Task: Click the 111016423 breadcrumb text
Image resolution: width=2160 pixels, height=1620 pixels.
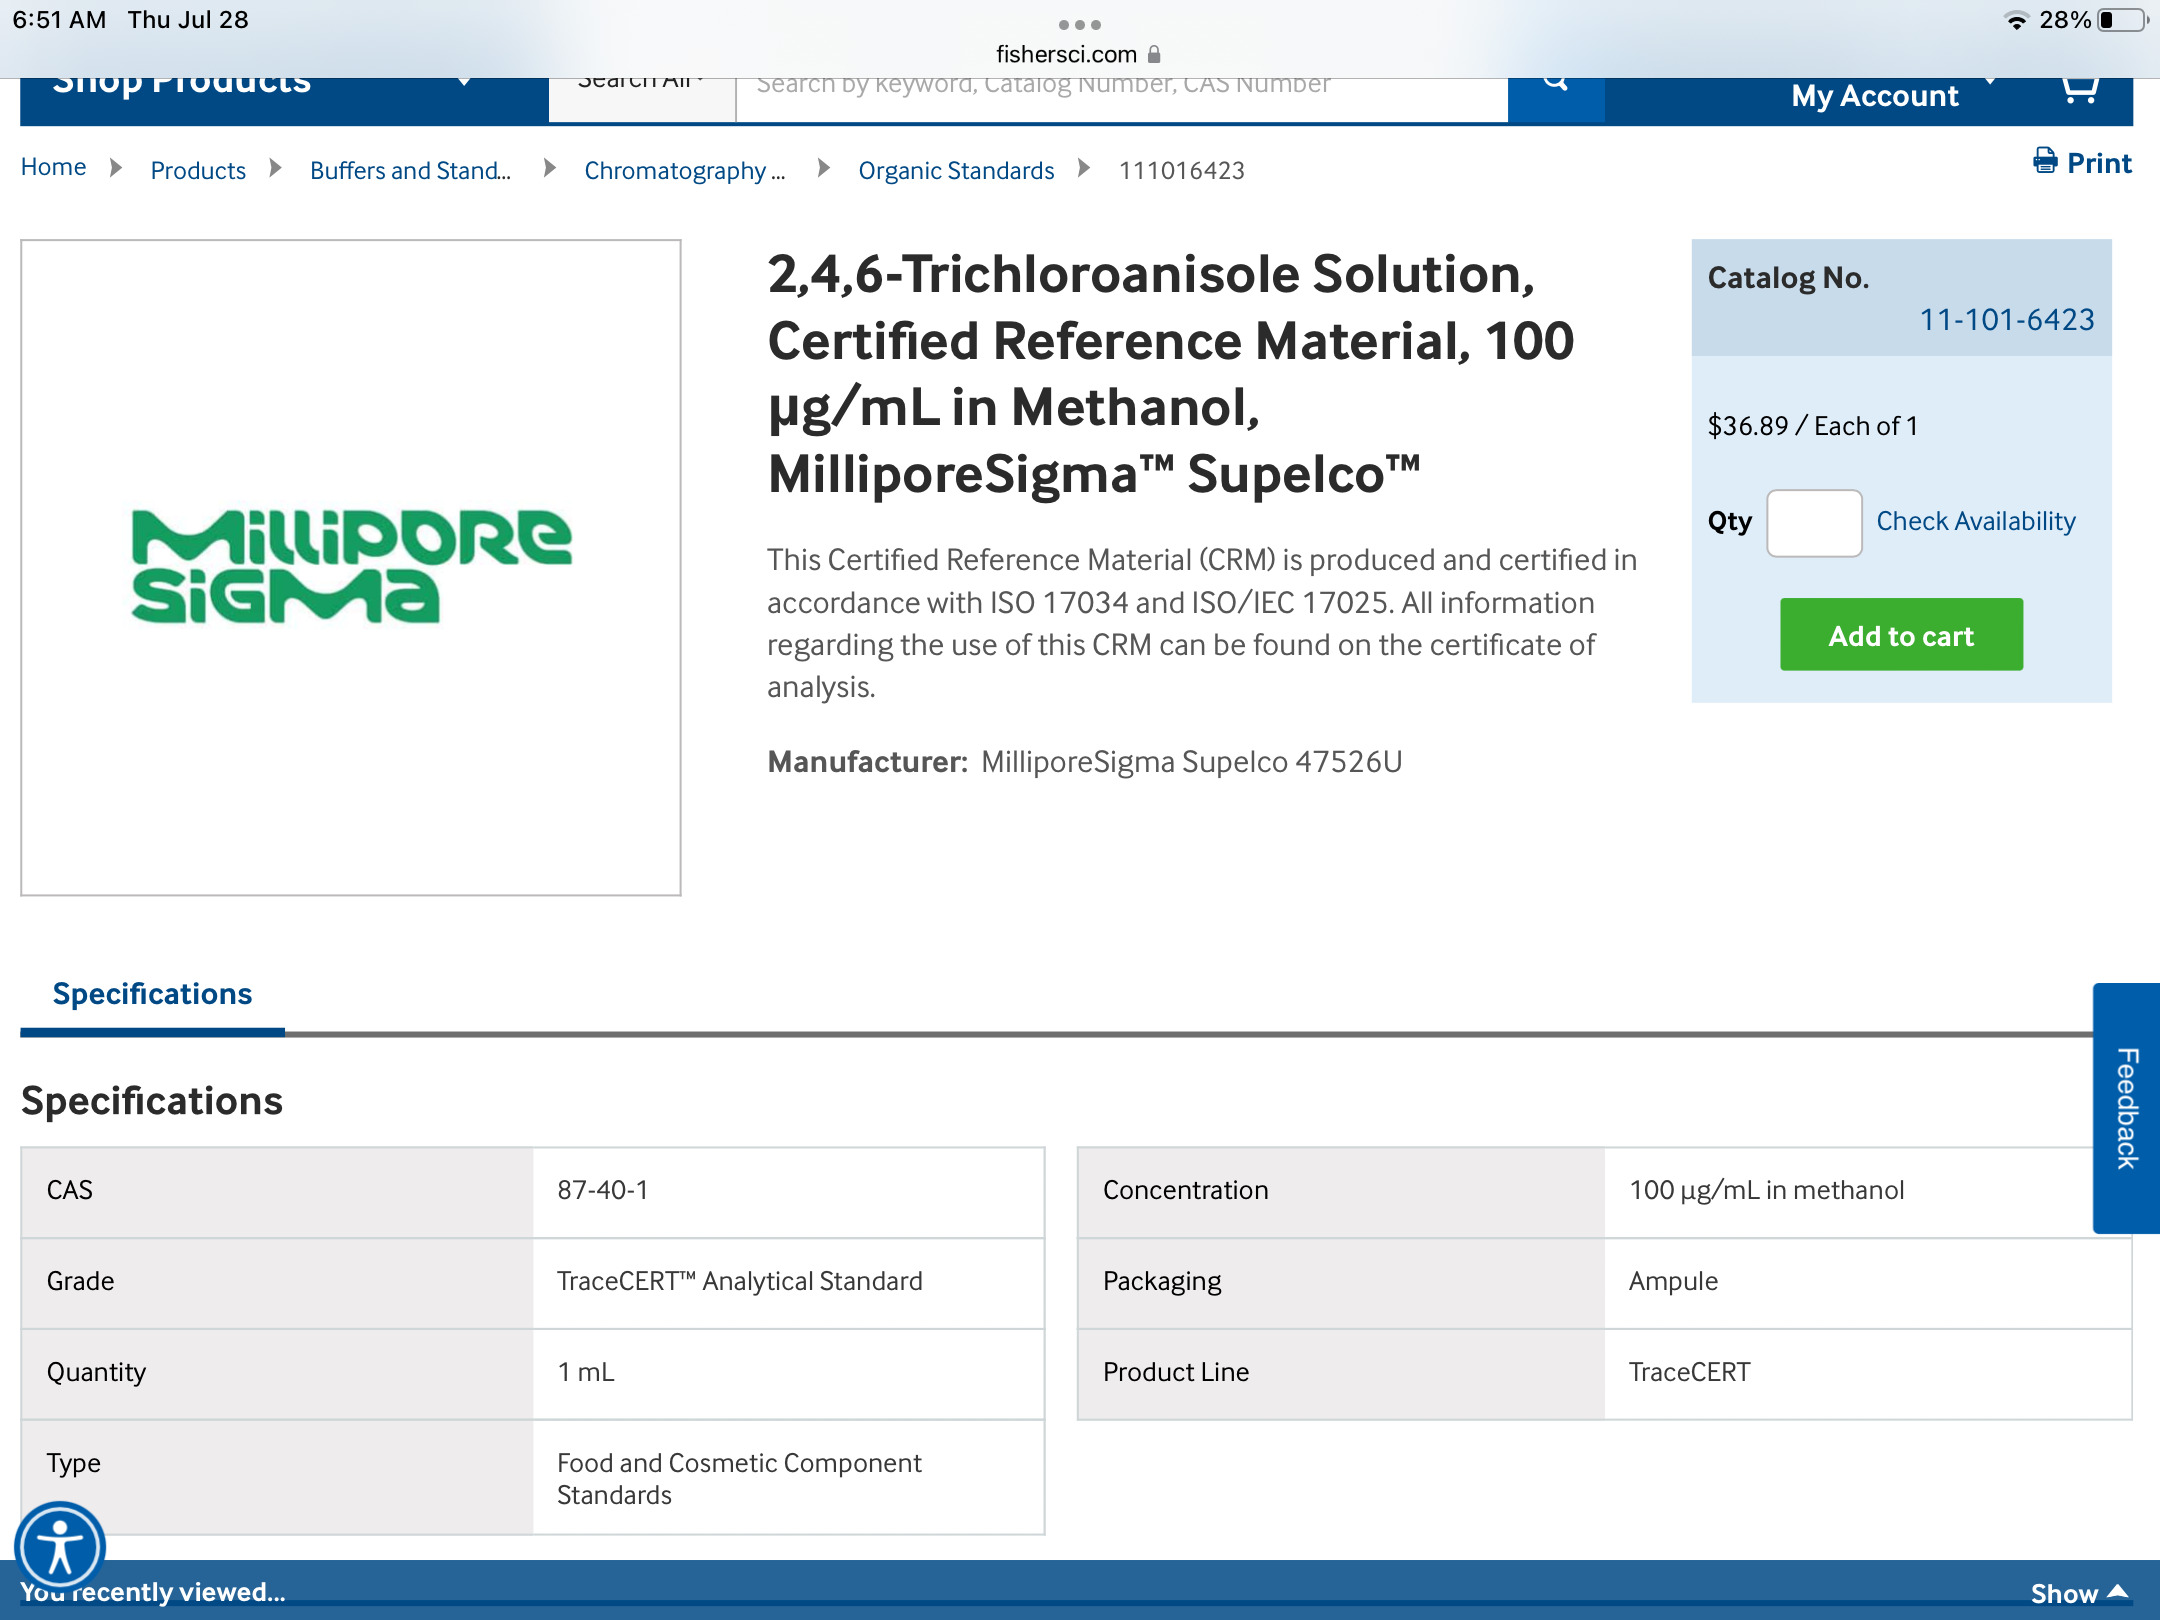Action: click(1181, 171)
